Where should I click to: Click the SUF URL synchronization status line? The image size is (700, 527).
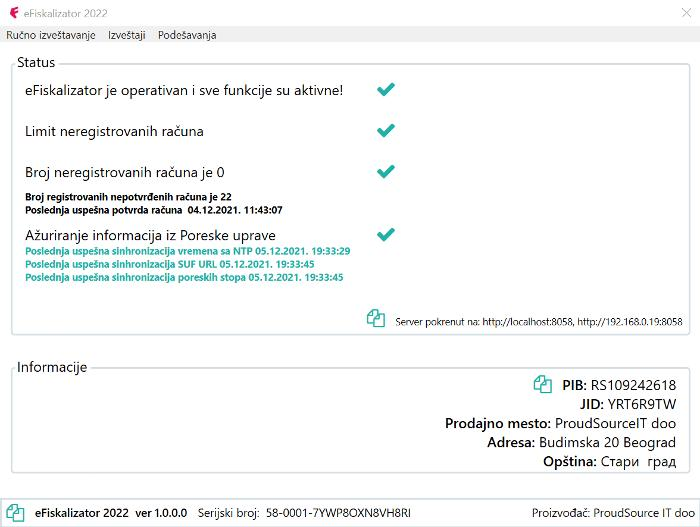click(170, 264)
